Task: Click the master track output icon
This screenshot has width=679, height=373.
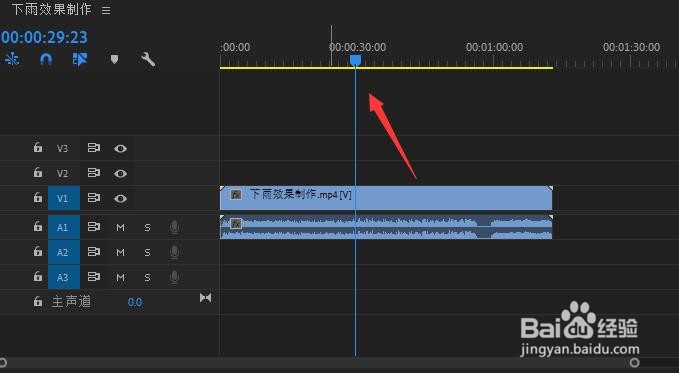Action: tap(206, 298)
